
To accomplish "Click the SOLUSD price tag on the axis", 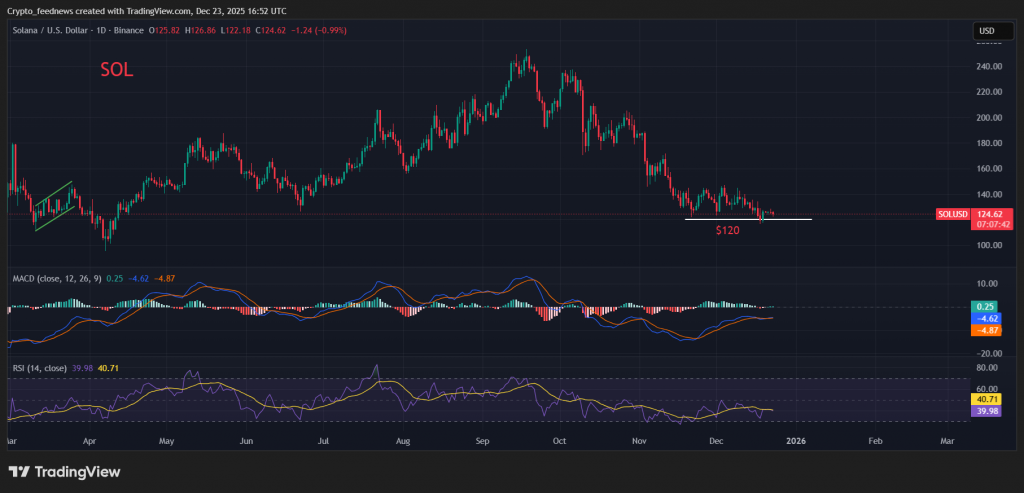I will click(951, 214).
